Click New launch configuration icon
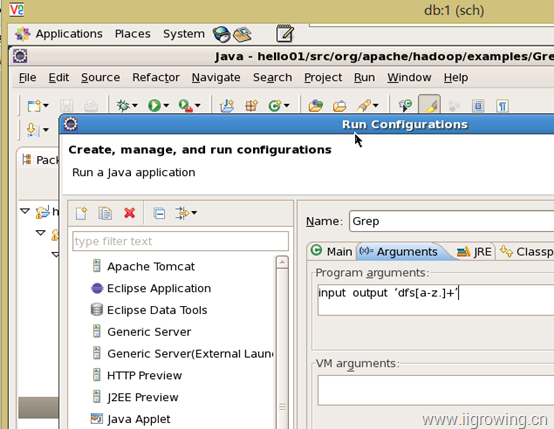Image resolution: width=554 pixels, height=429 pixels. [x=81, y=213]
